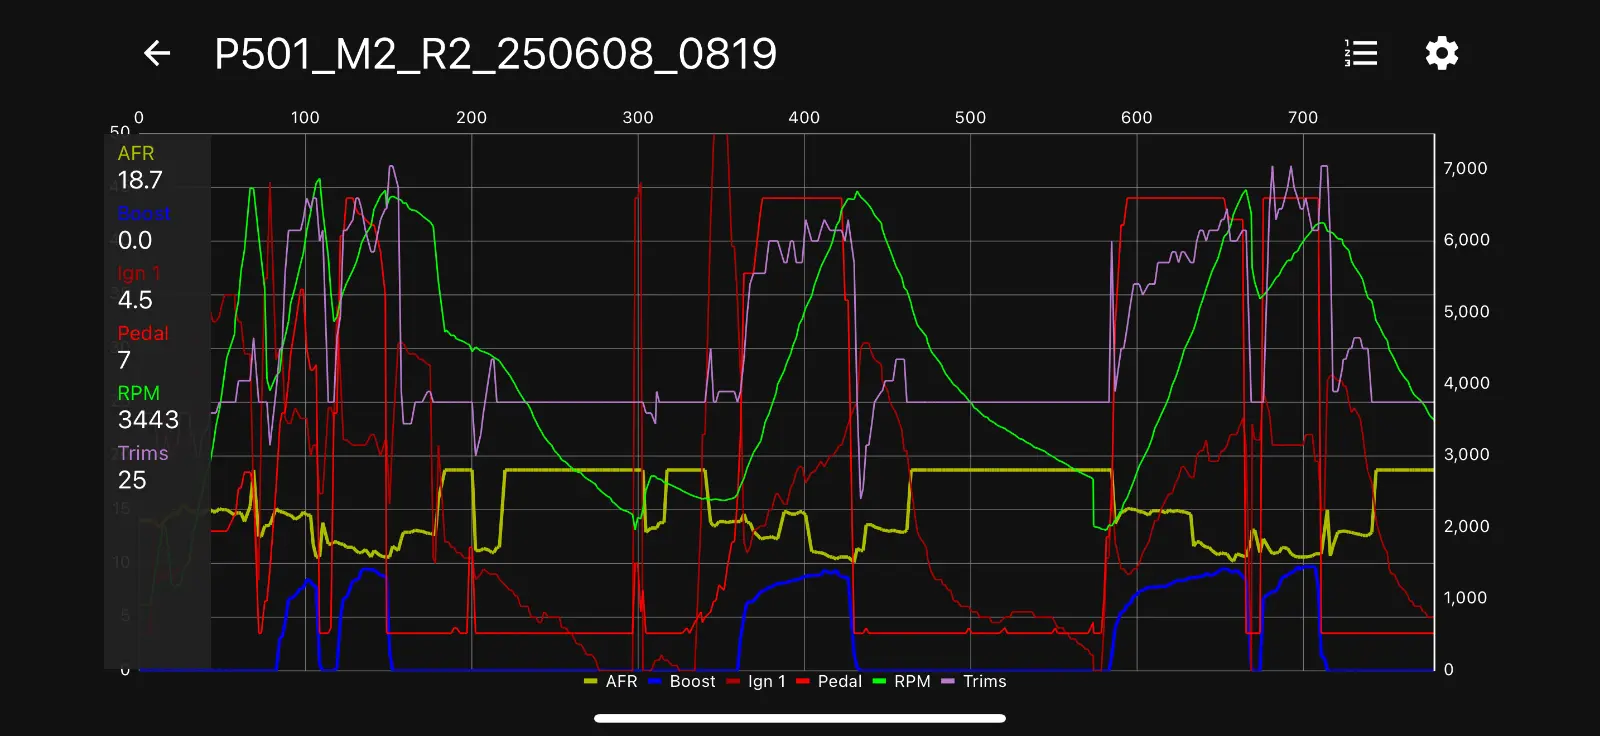Toggle AFR series label in legend
This screenshot has height=736, width=1600.
pyautogui.click(x=621, y=681)
